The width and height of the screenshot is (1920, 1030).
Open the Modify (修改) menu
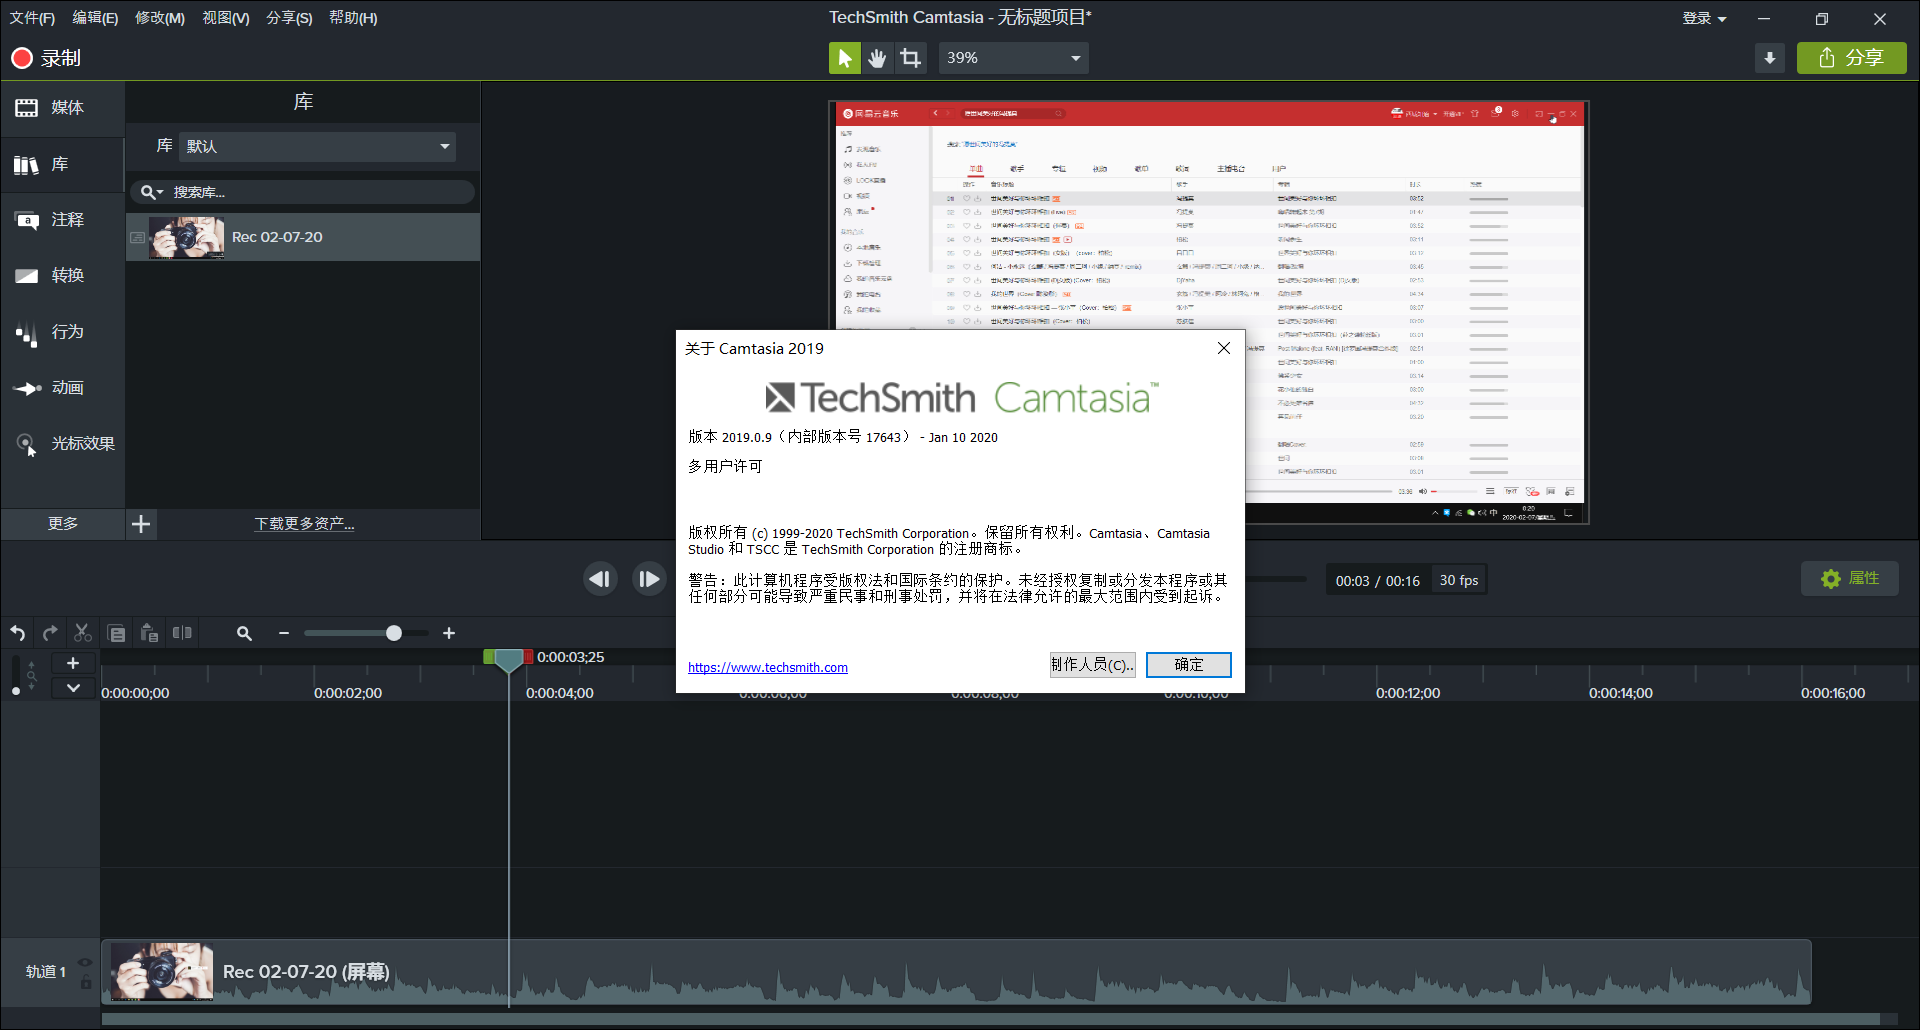click(160, 18)
